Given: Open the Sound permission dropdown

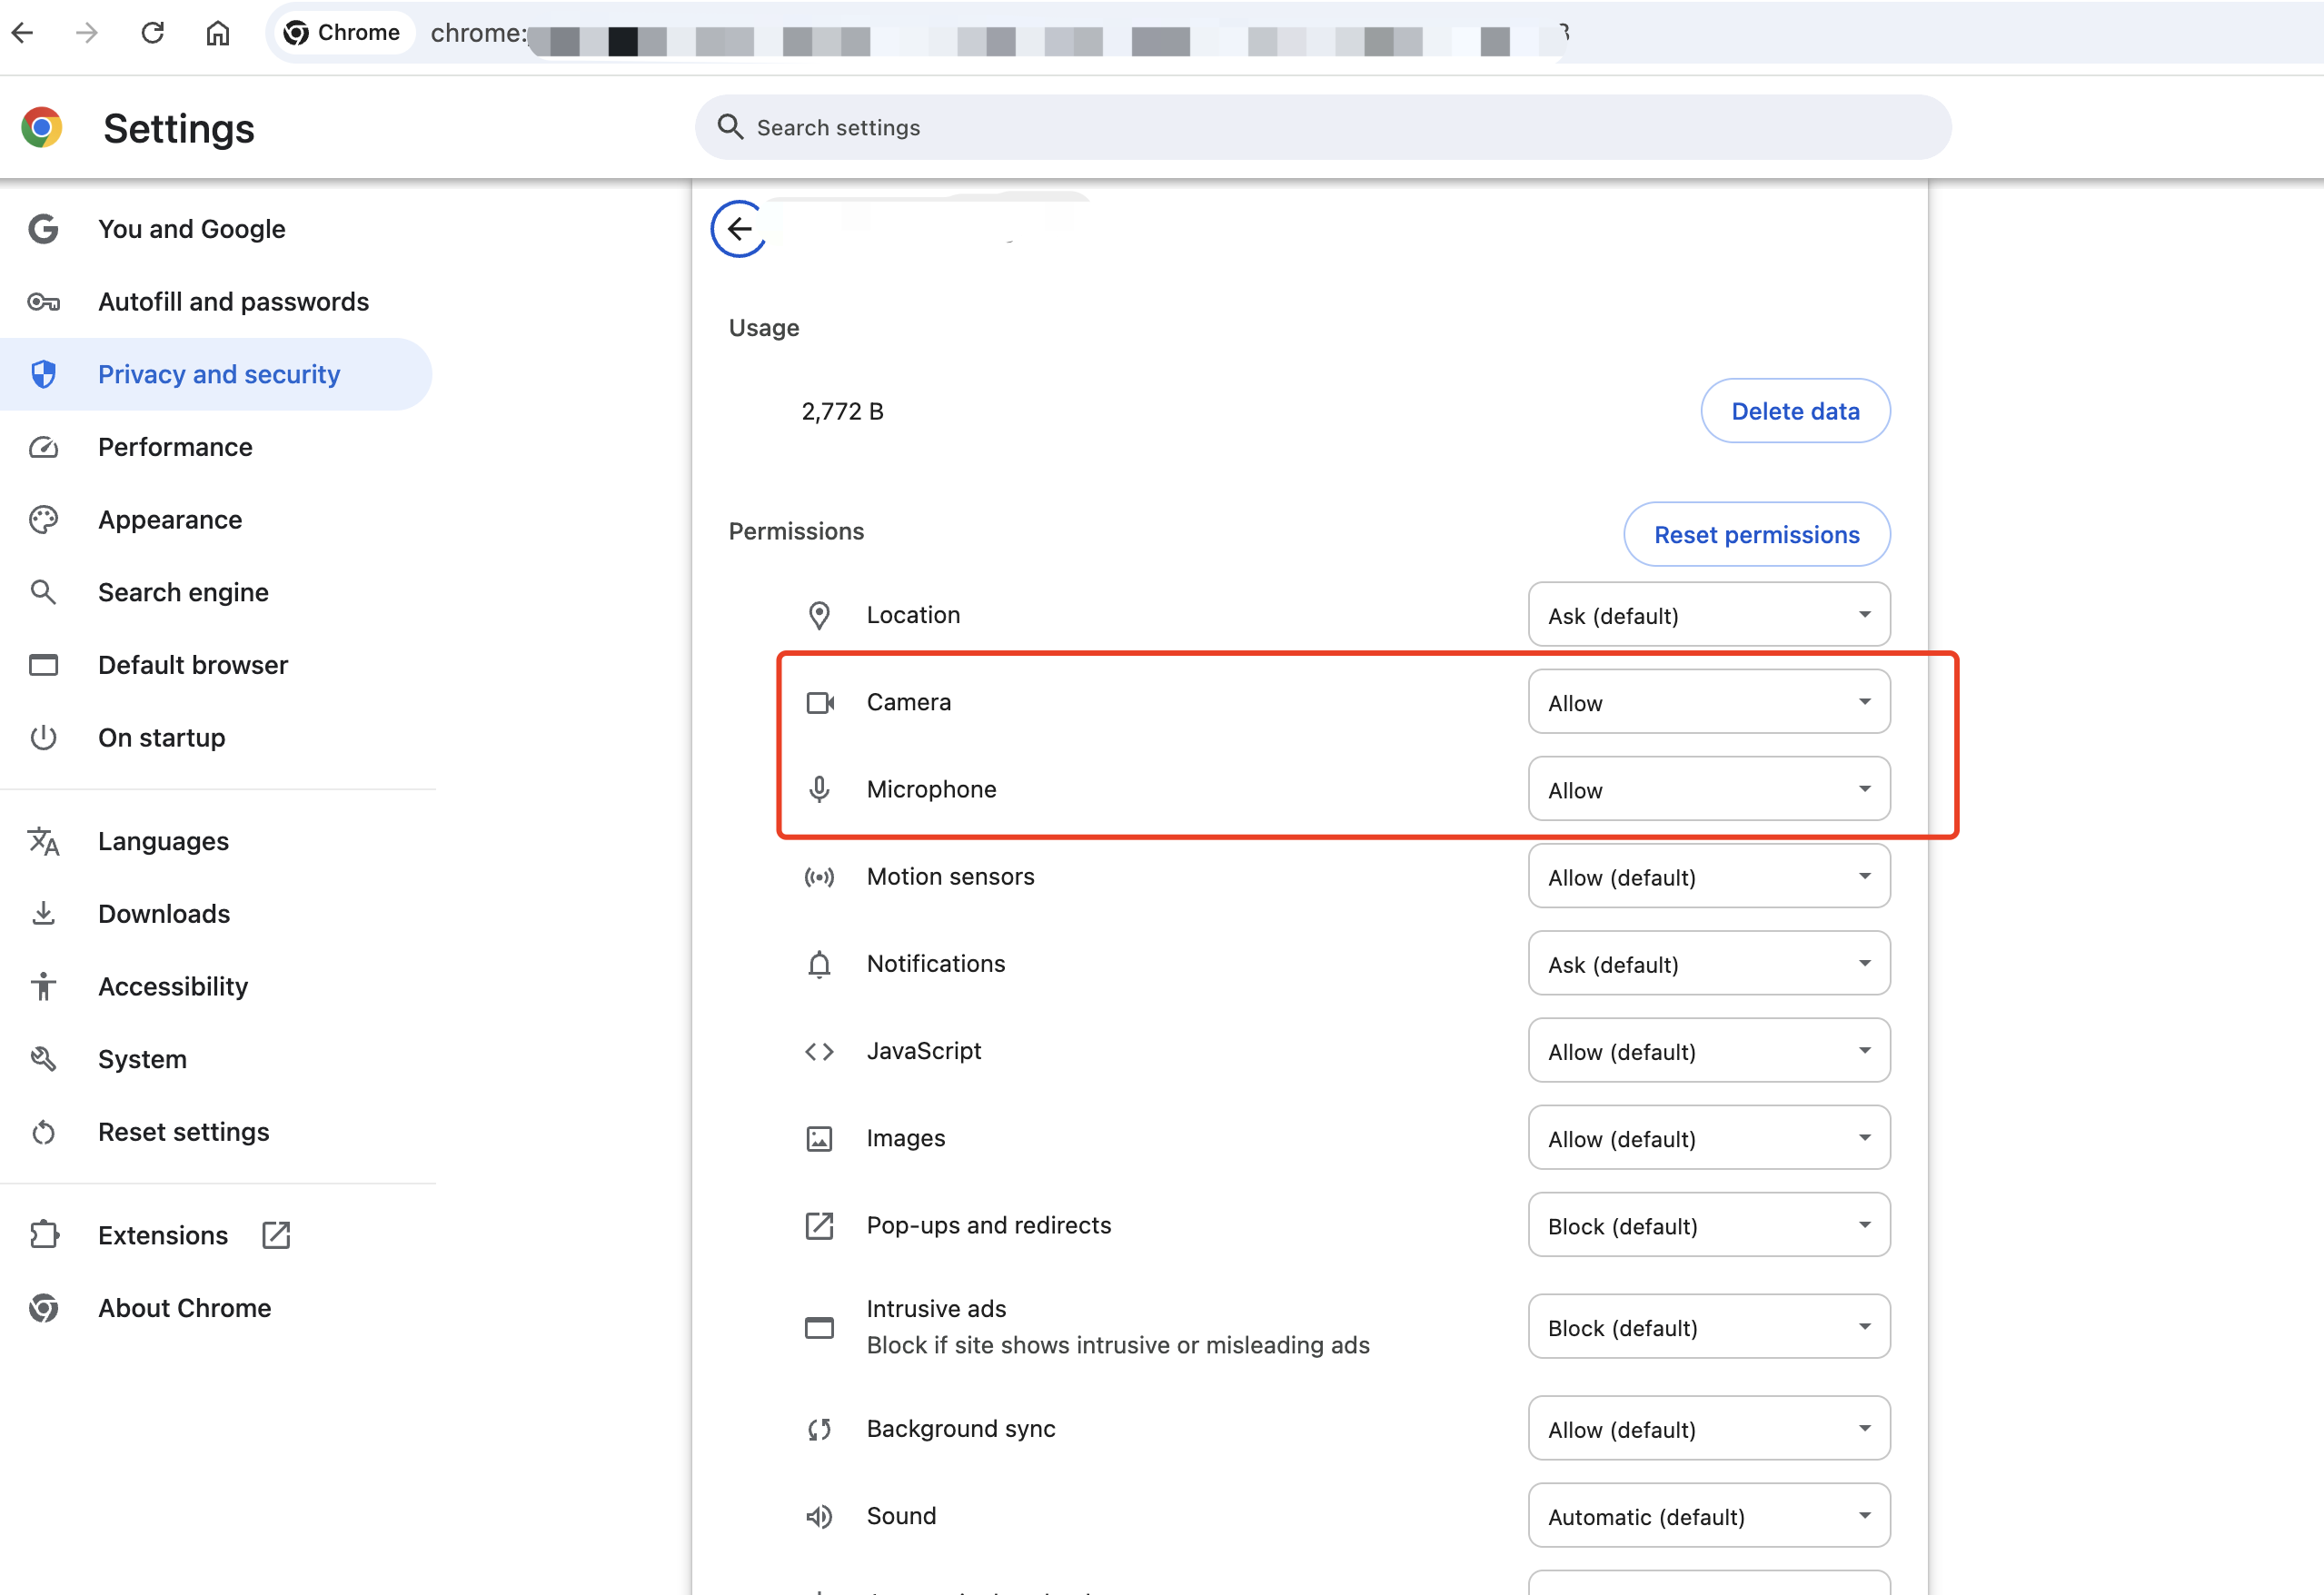Looking at the screenshot, I should [x=1708, y=1516].
